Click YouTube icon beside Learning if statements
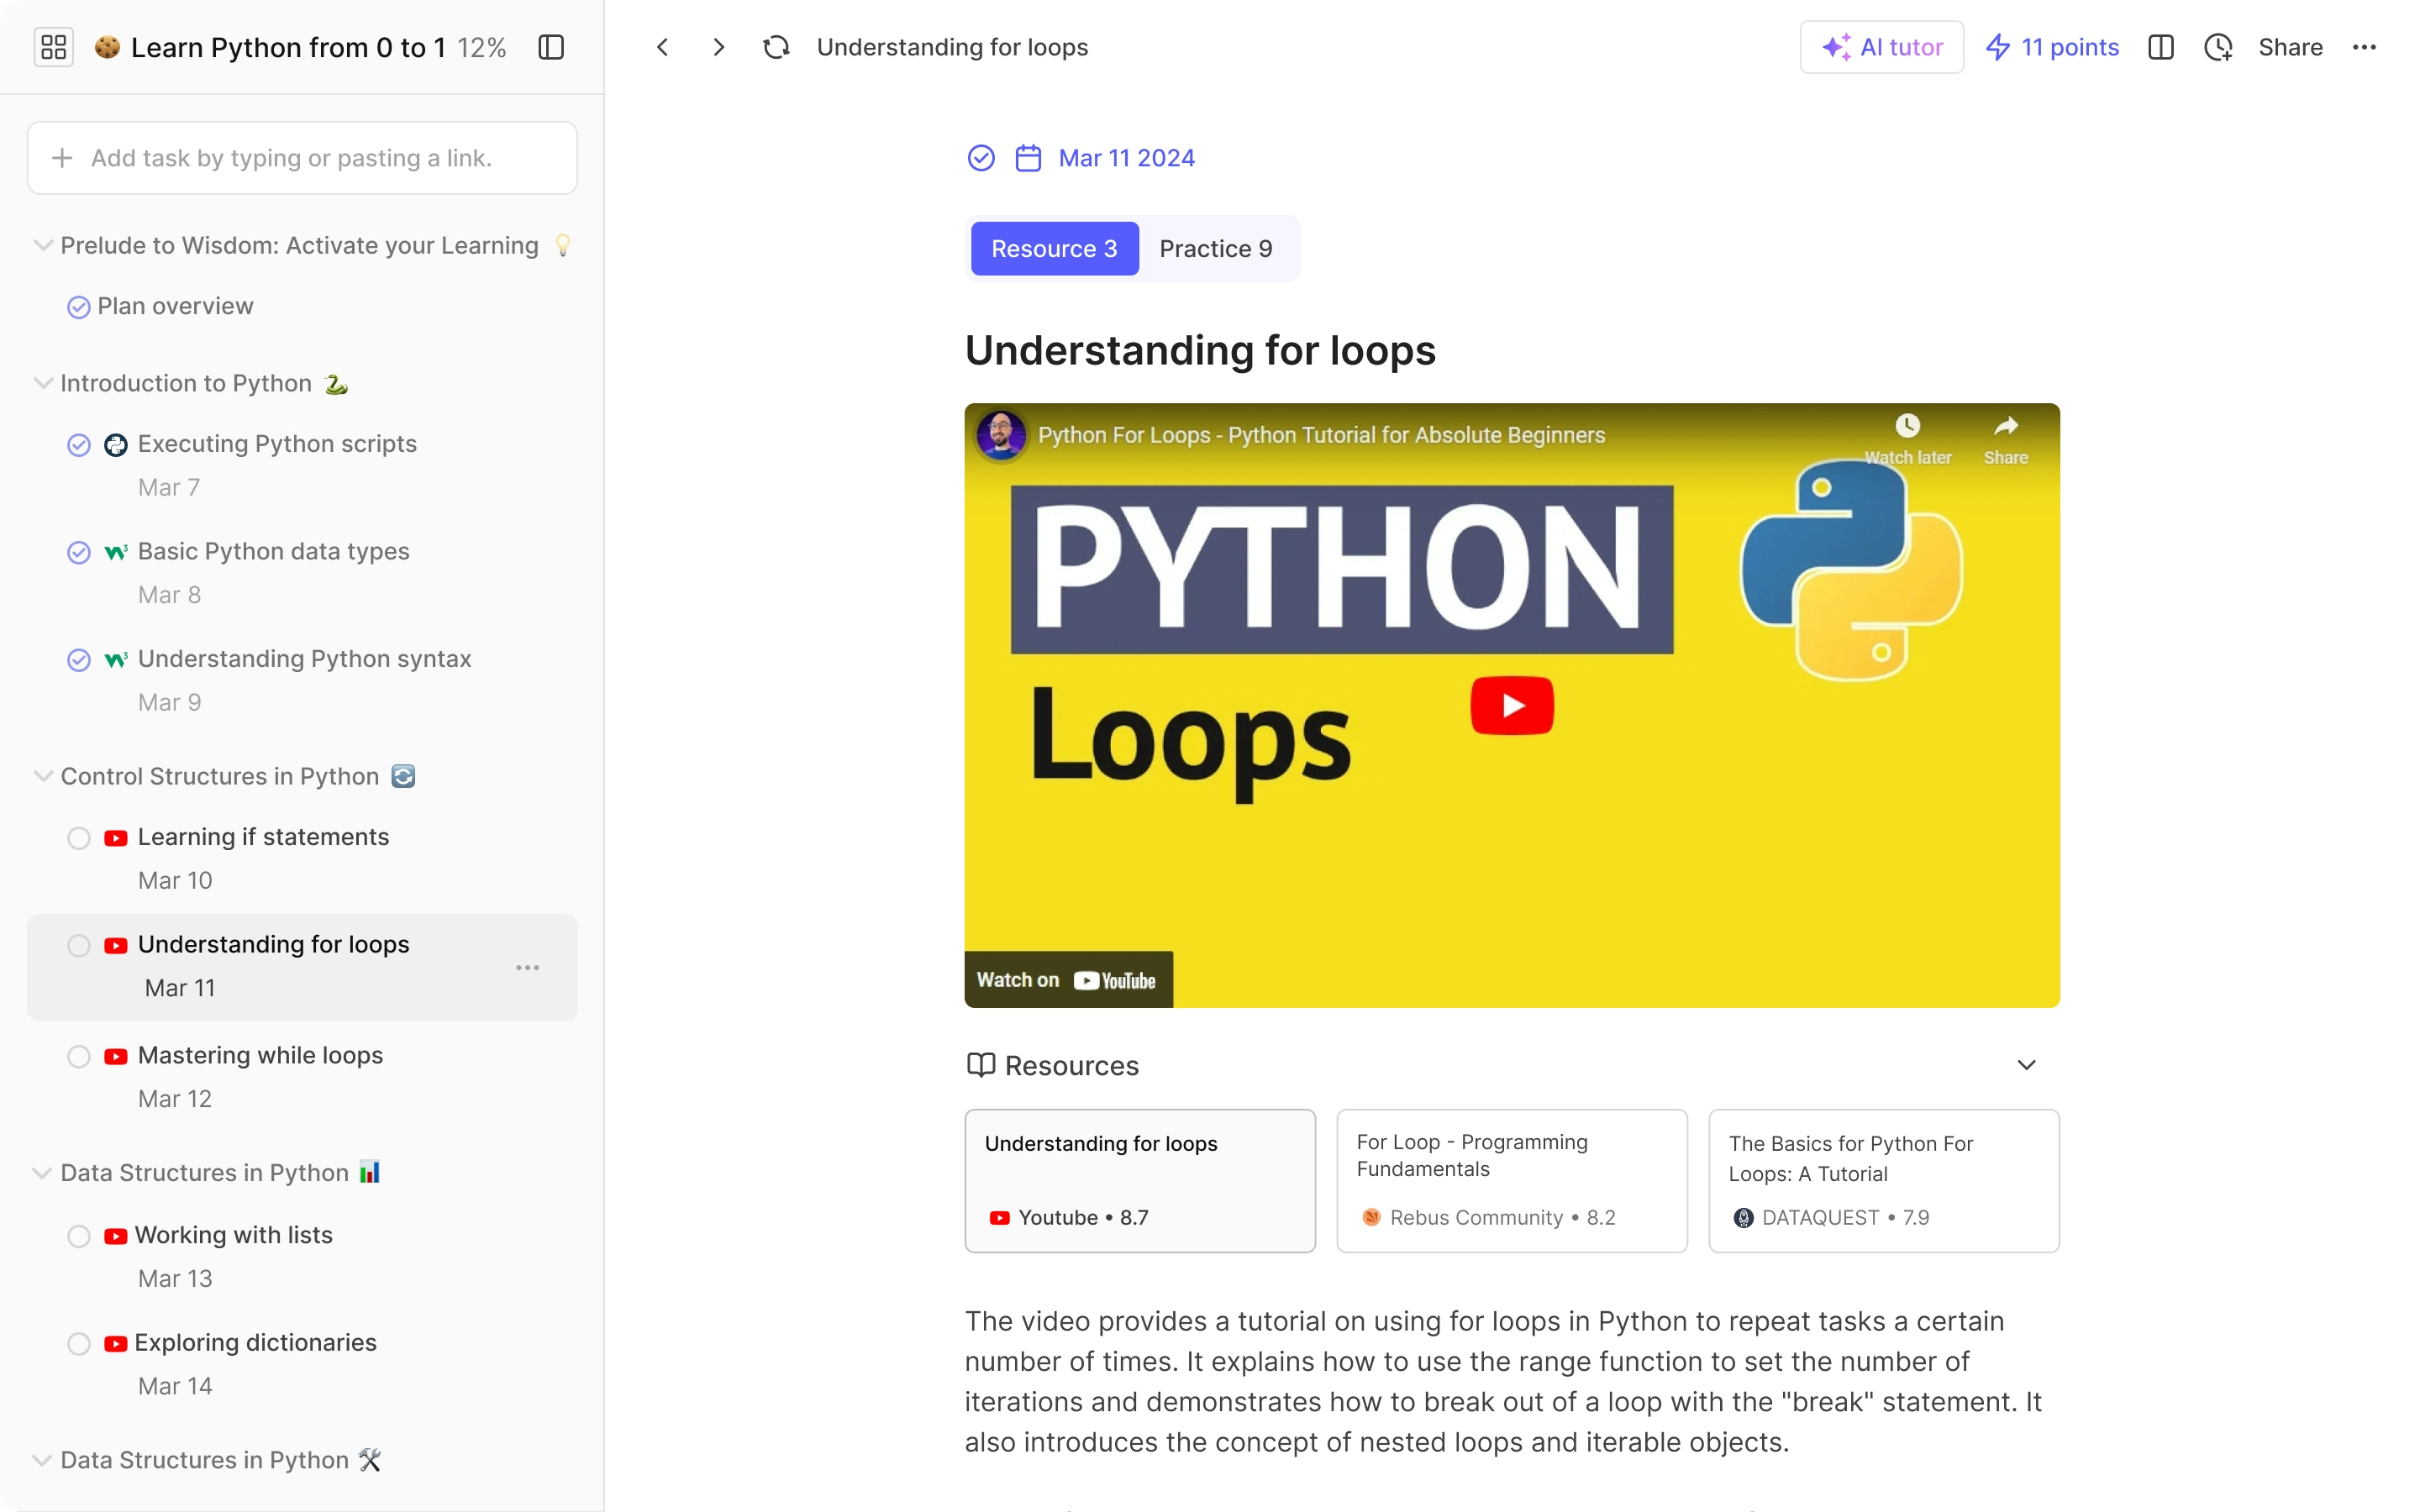Image resolution: width=2420 pixels, height=1512 pixels. [x=116, y=838]
